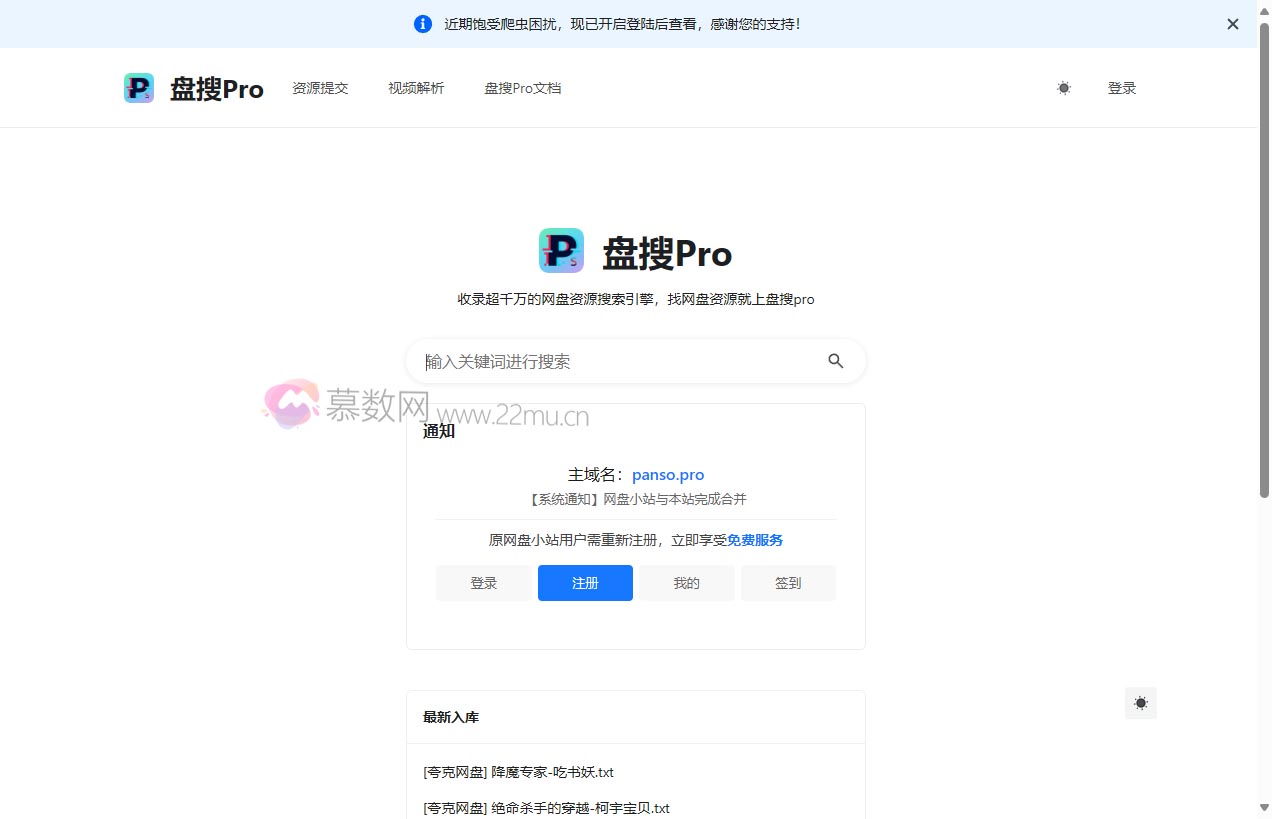Image resolution: width=1272 pixels, height=819 pixels.
Task: Click the 登录 button inside the notice panel
Action: click(x=484, y=583)
